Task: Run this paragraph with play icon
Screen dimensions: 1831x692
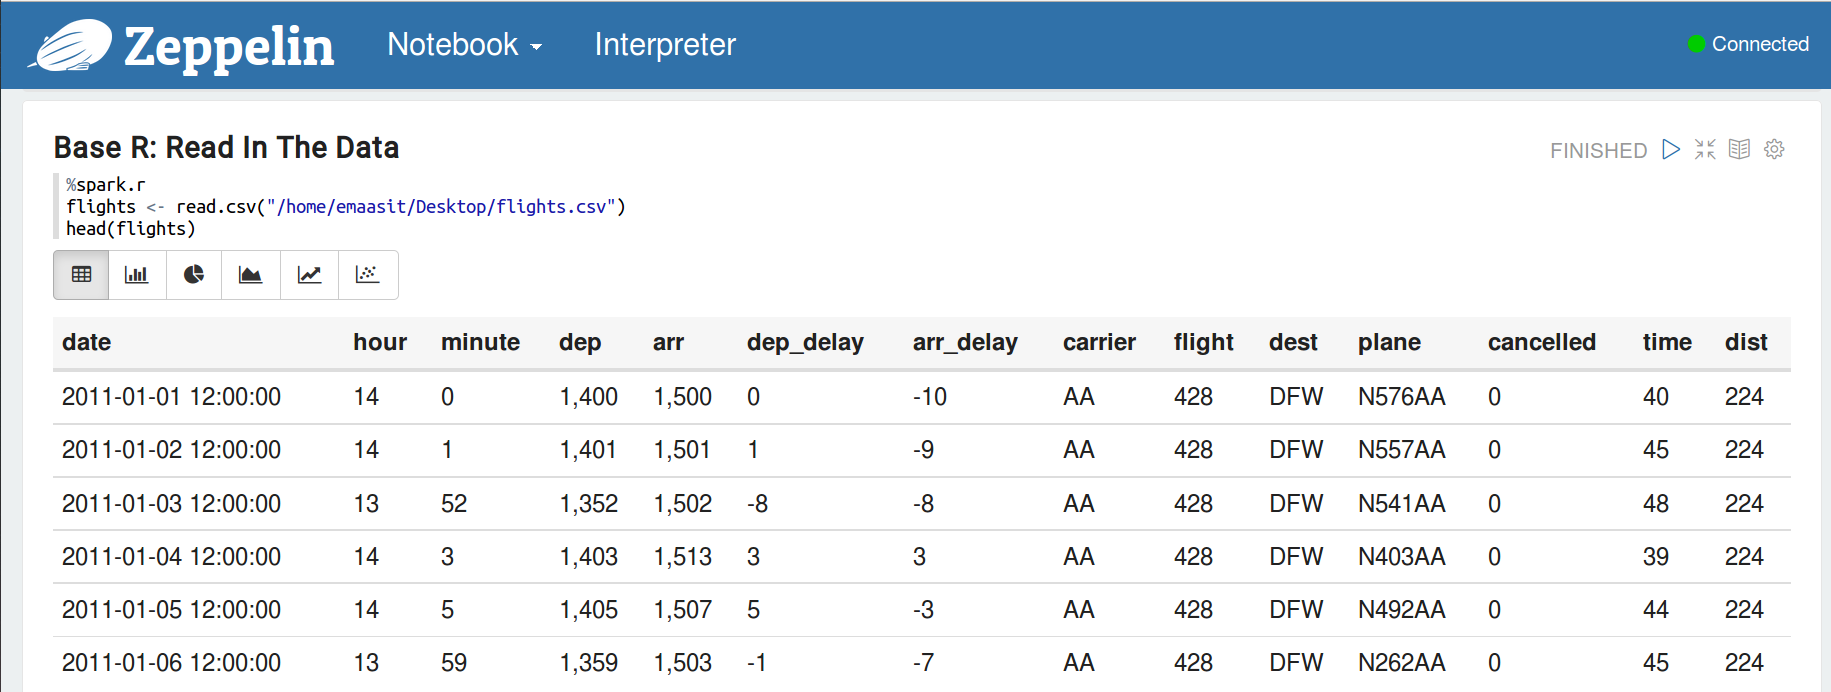Action: point(1671,149)
